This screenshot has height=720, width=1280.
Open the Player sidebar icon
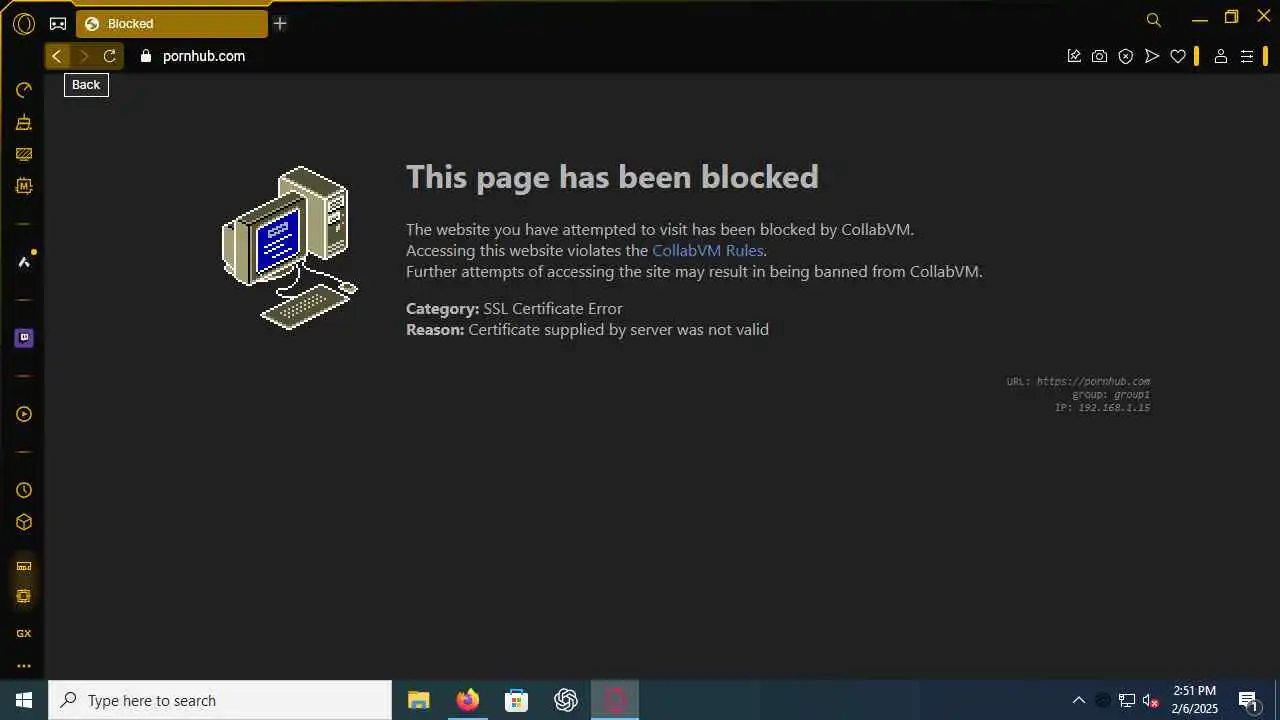24,414
